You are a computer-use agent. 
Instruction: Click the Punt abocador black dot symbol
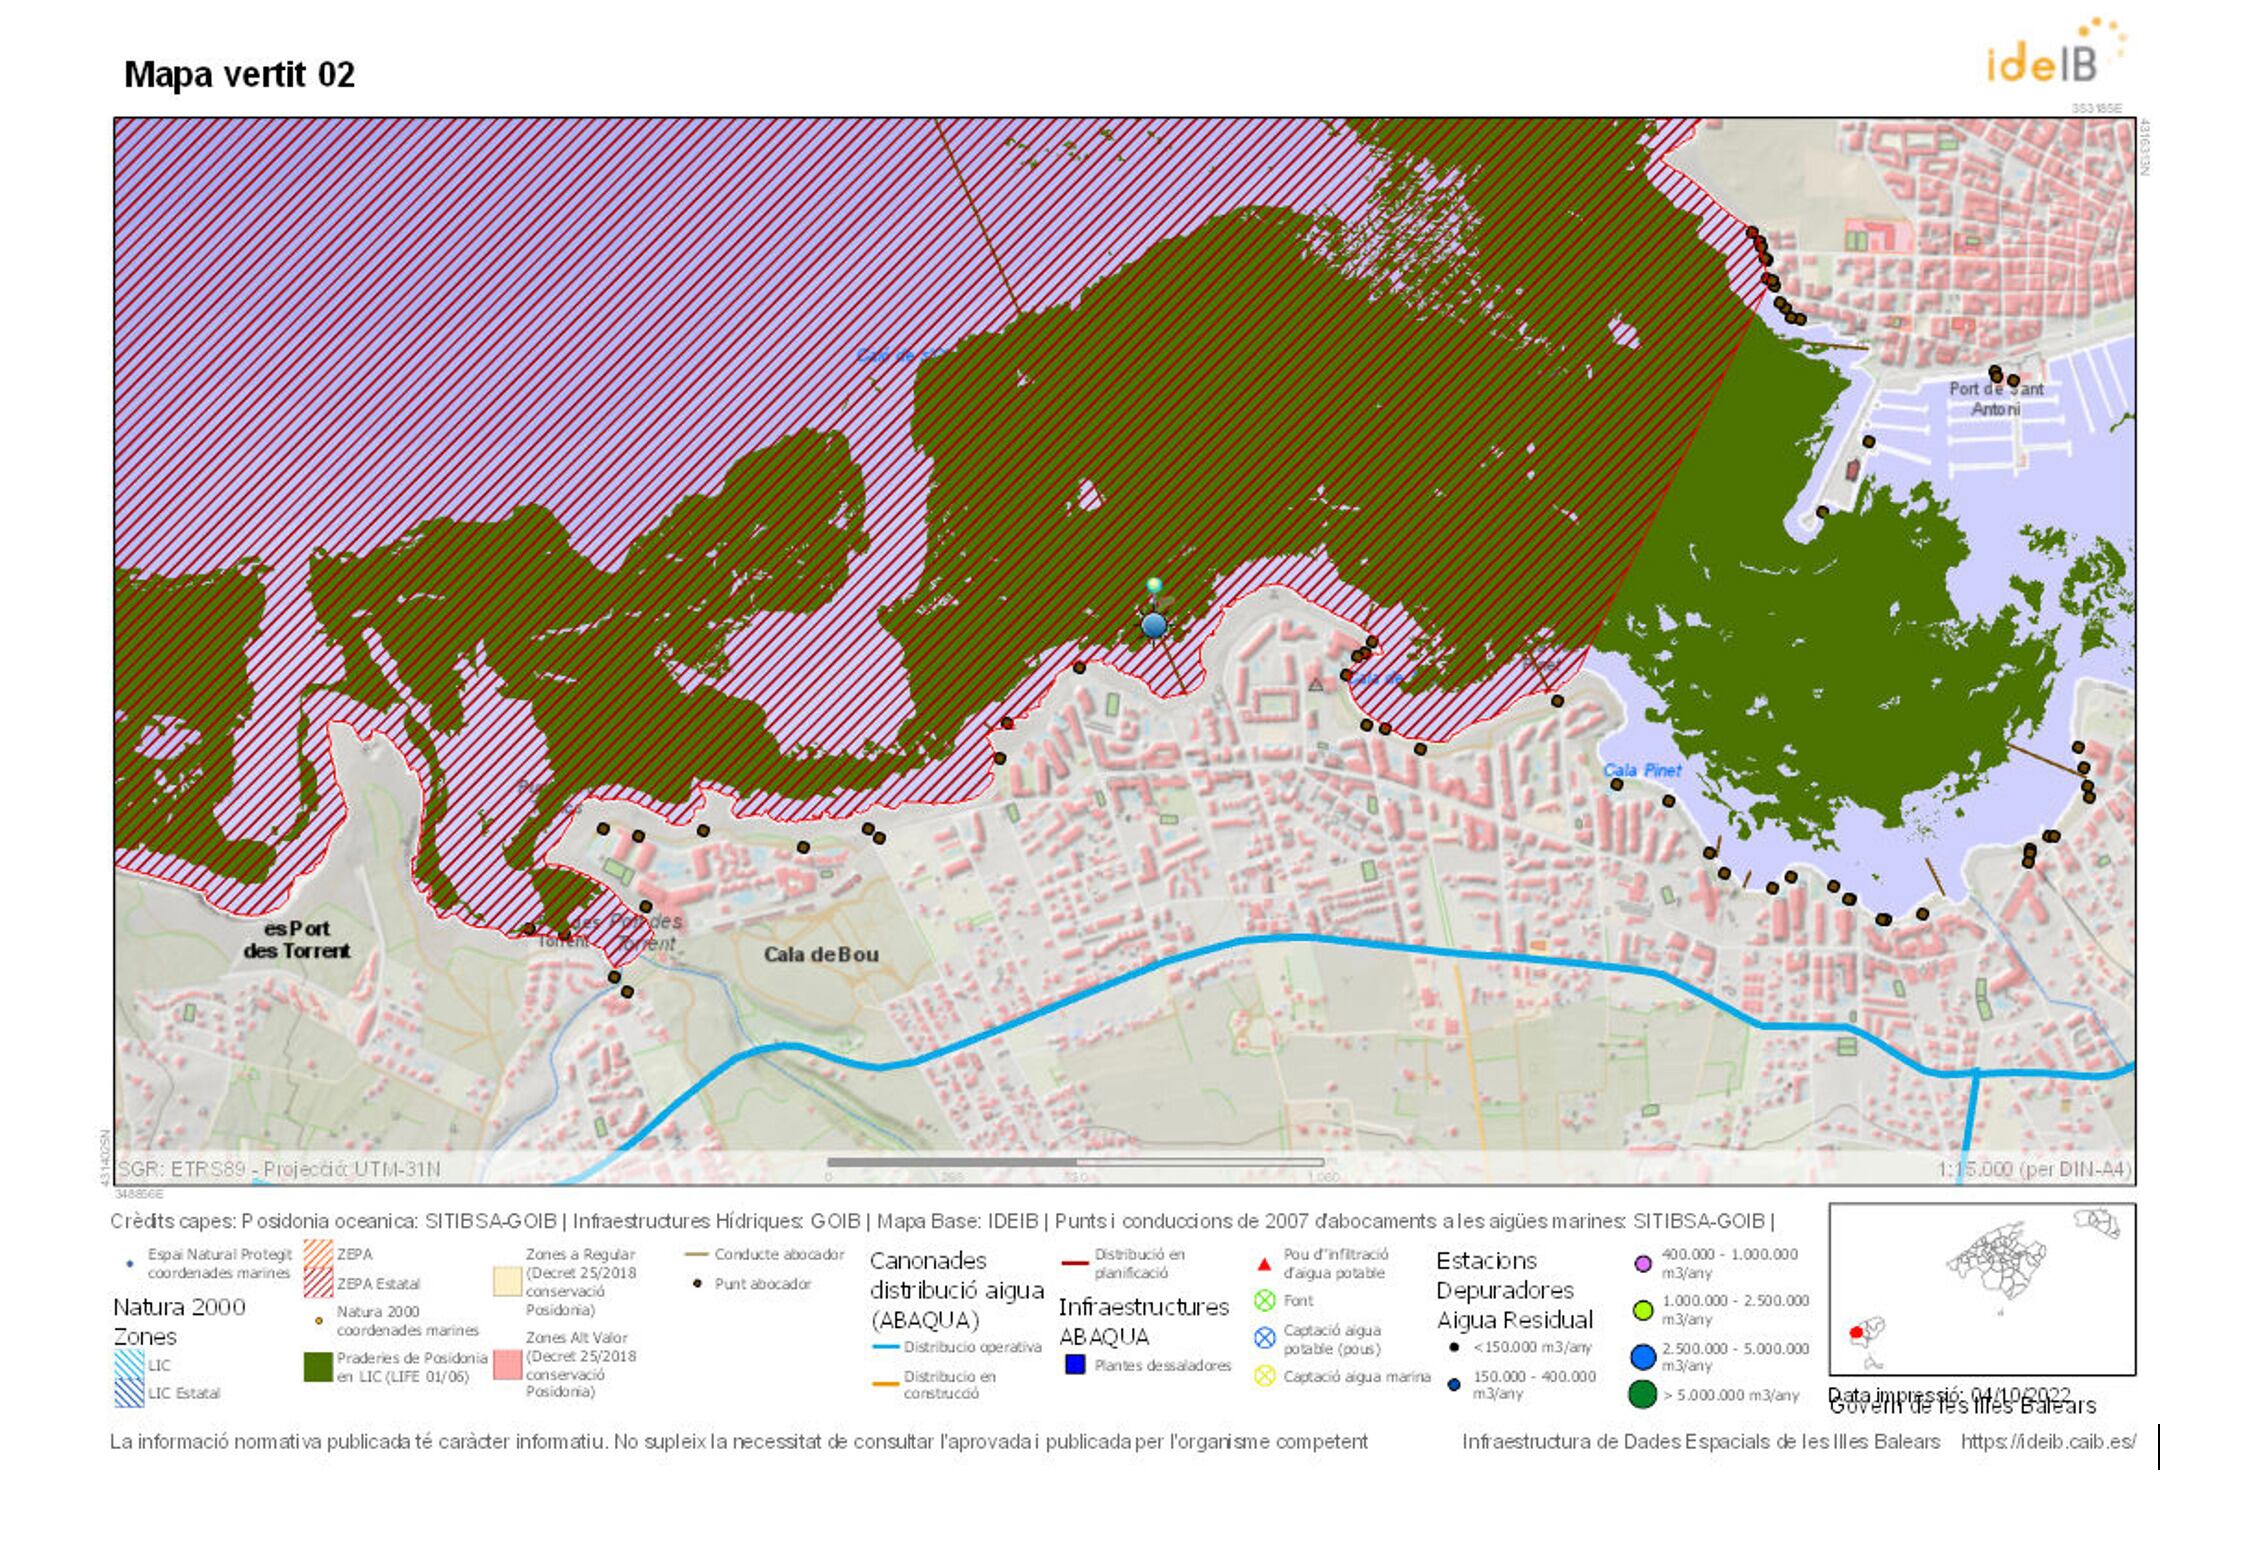coord(697,1284)
